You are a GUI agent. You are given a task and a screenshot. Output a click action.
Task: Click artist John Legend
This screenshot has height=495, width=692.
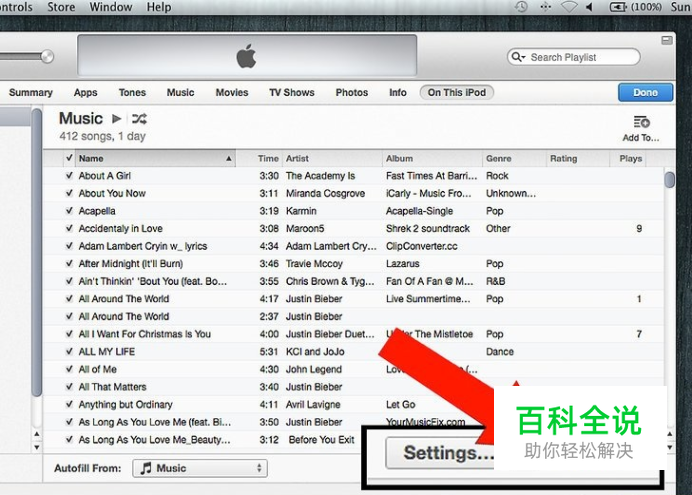pyautogui.click(x=313, y=369)
